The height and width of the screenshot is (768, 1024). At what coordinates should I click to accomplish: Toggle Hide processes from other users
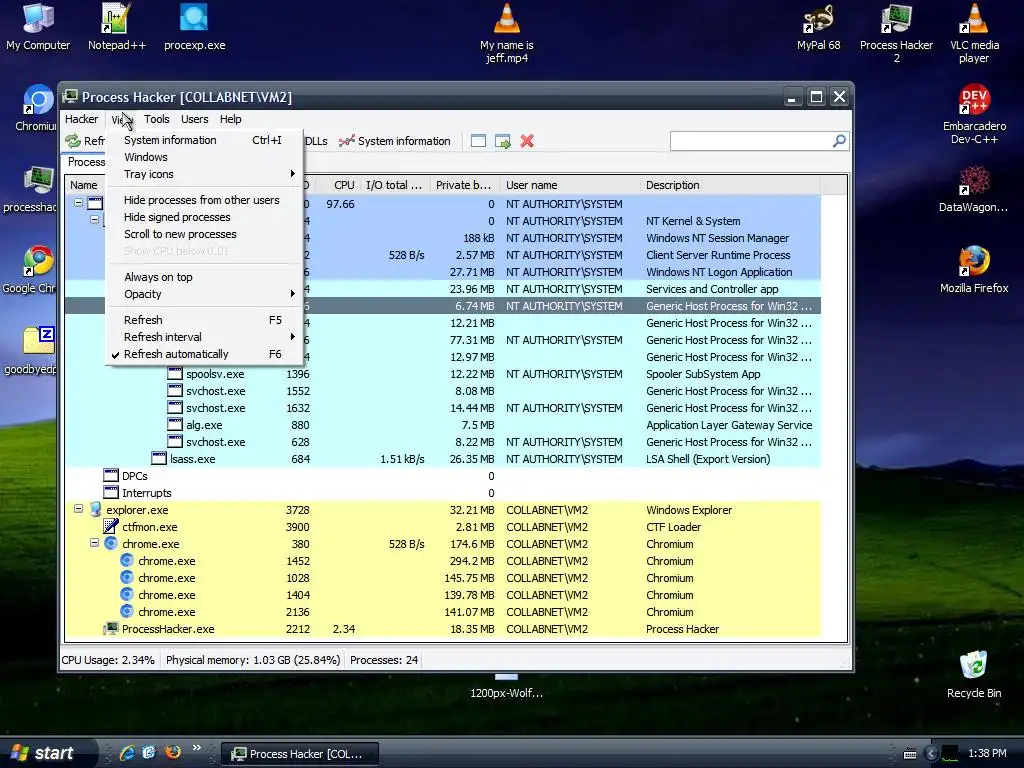tap(202, 200)
